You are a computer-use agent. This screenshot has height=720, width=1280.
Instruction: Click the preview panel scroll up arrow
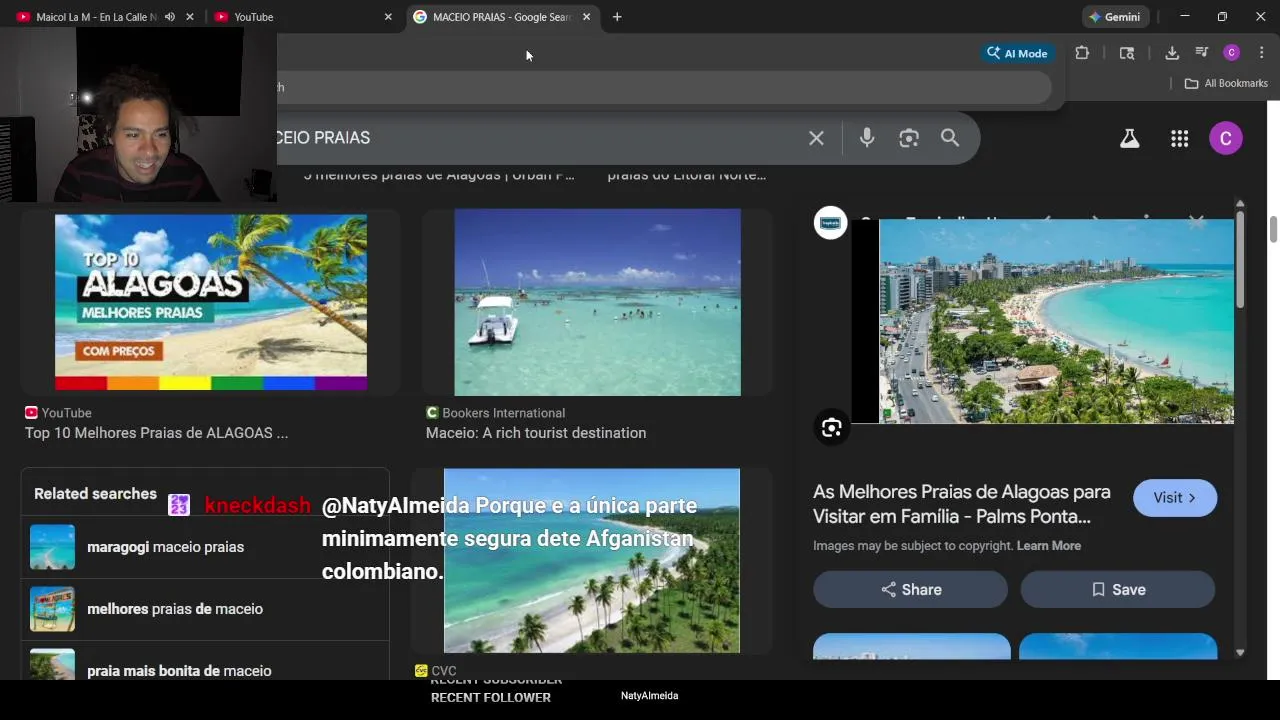click(x=1240, y=204)
